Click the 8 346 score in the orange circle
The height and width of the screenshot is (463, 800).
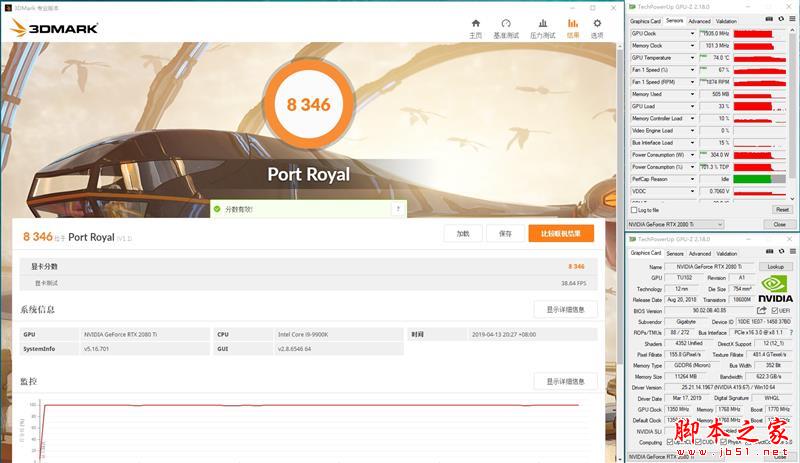[309, 105]
